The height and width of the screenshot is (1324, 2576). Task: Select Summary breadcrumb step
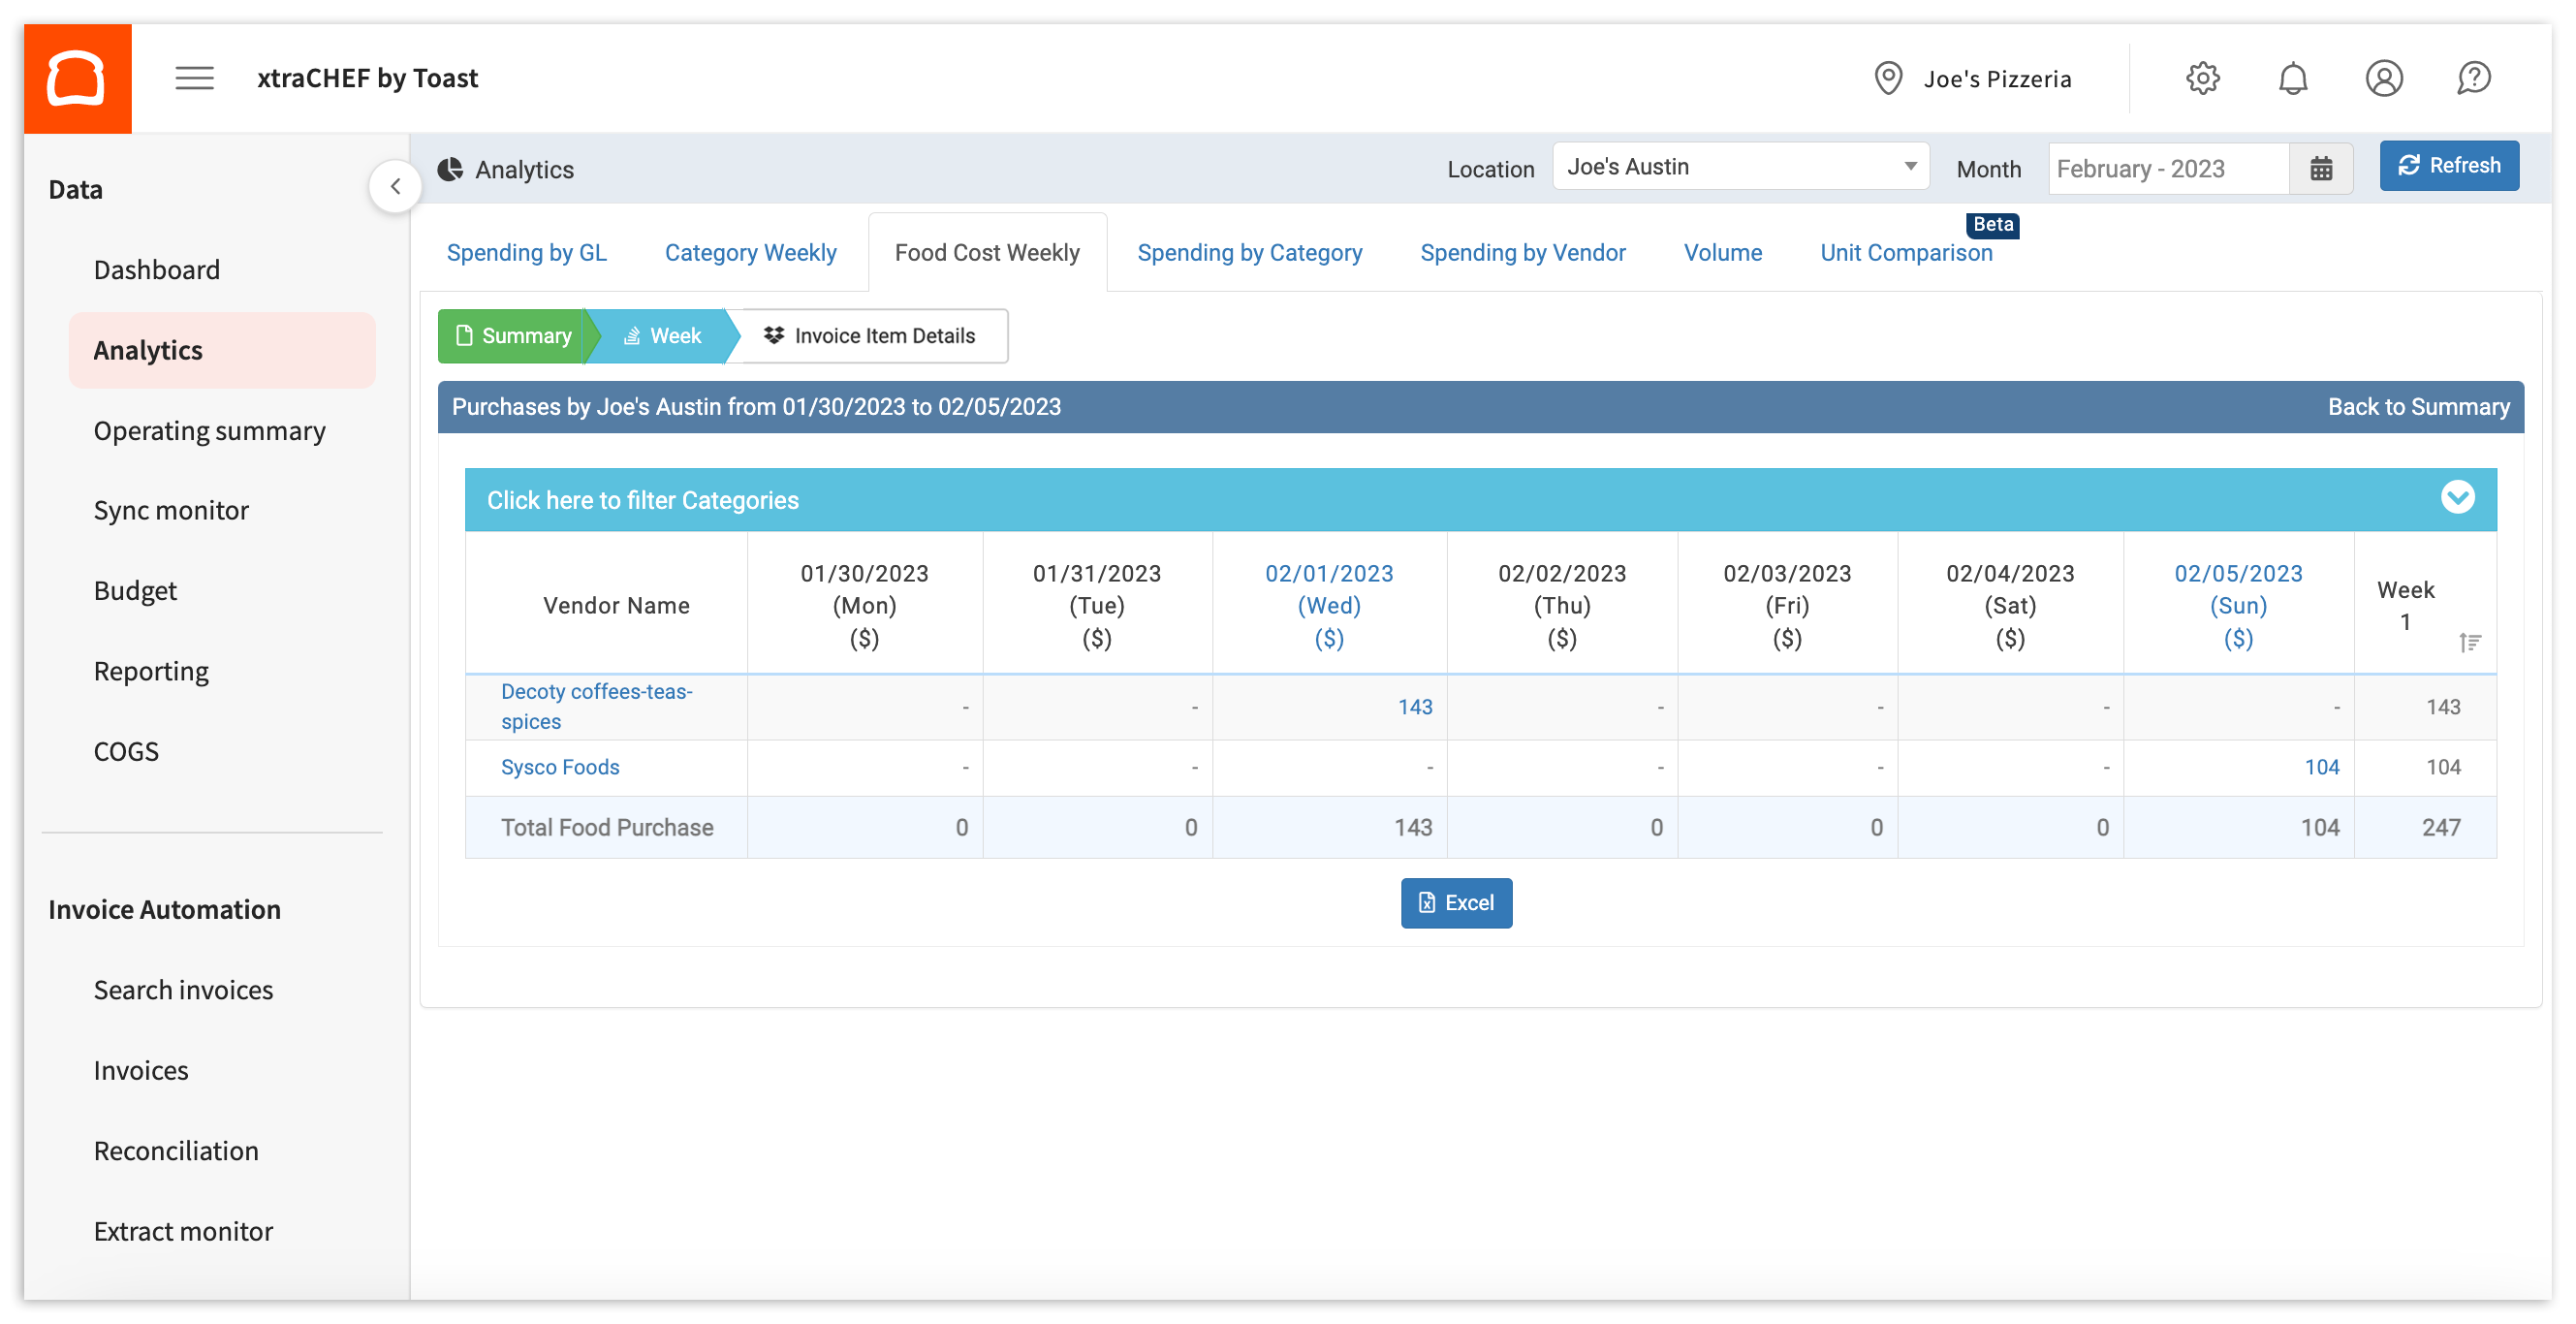[514, 336]
